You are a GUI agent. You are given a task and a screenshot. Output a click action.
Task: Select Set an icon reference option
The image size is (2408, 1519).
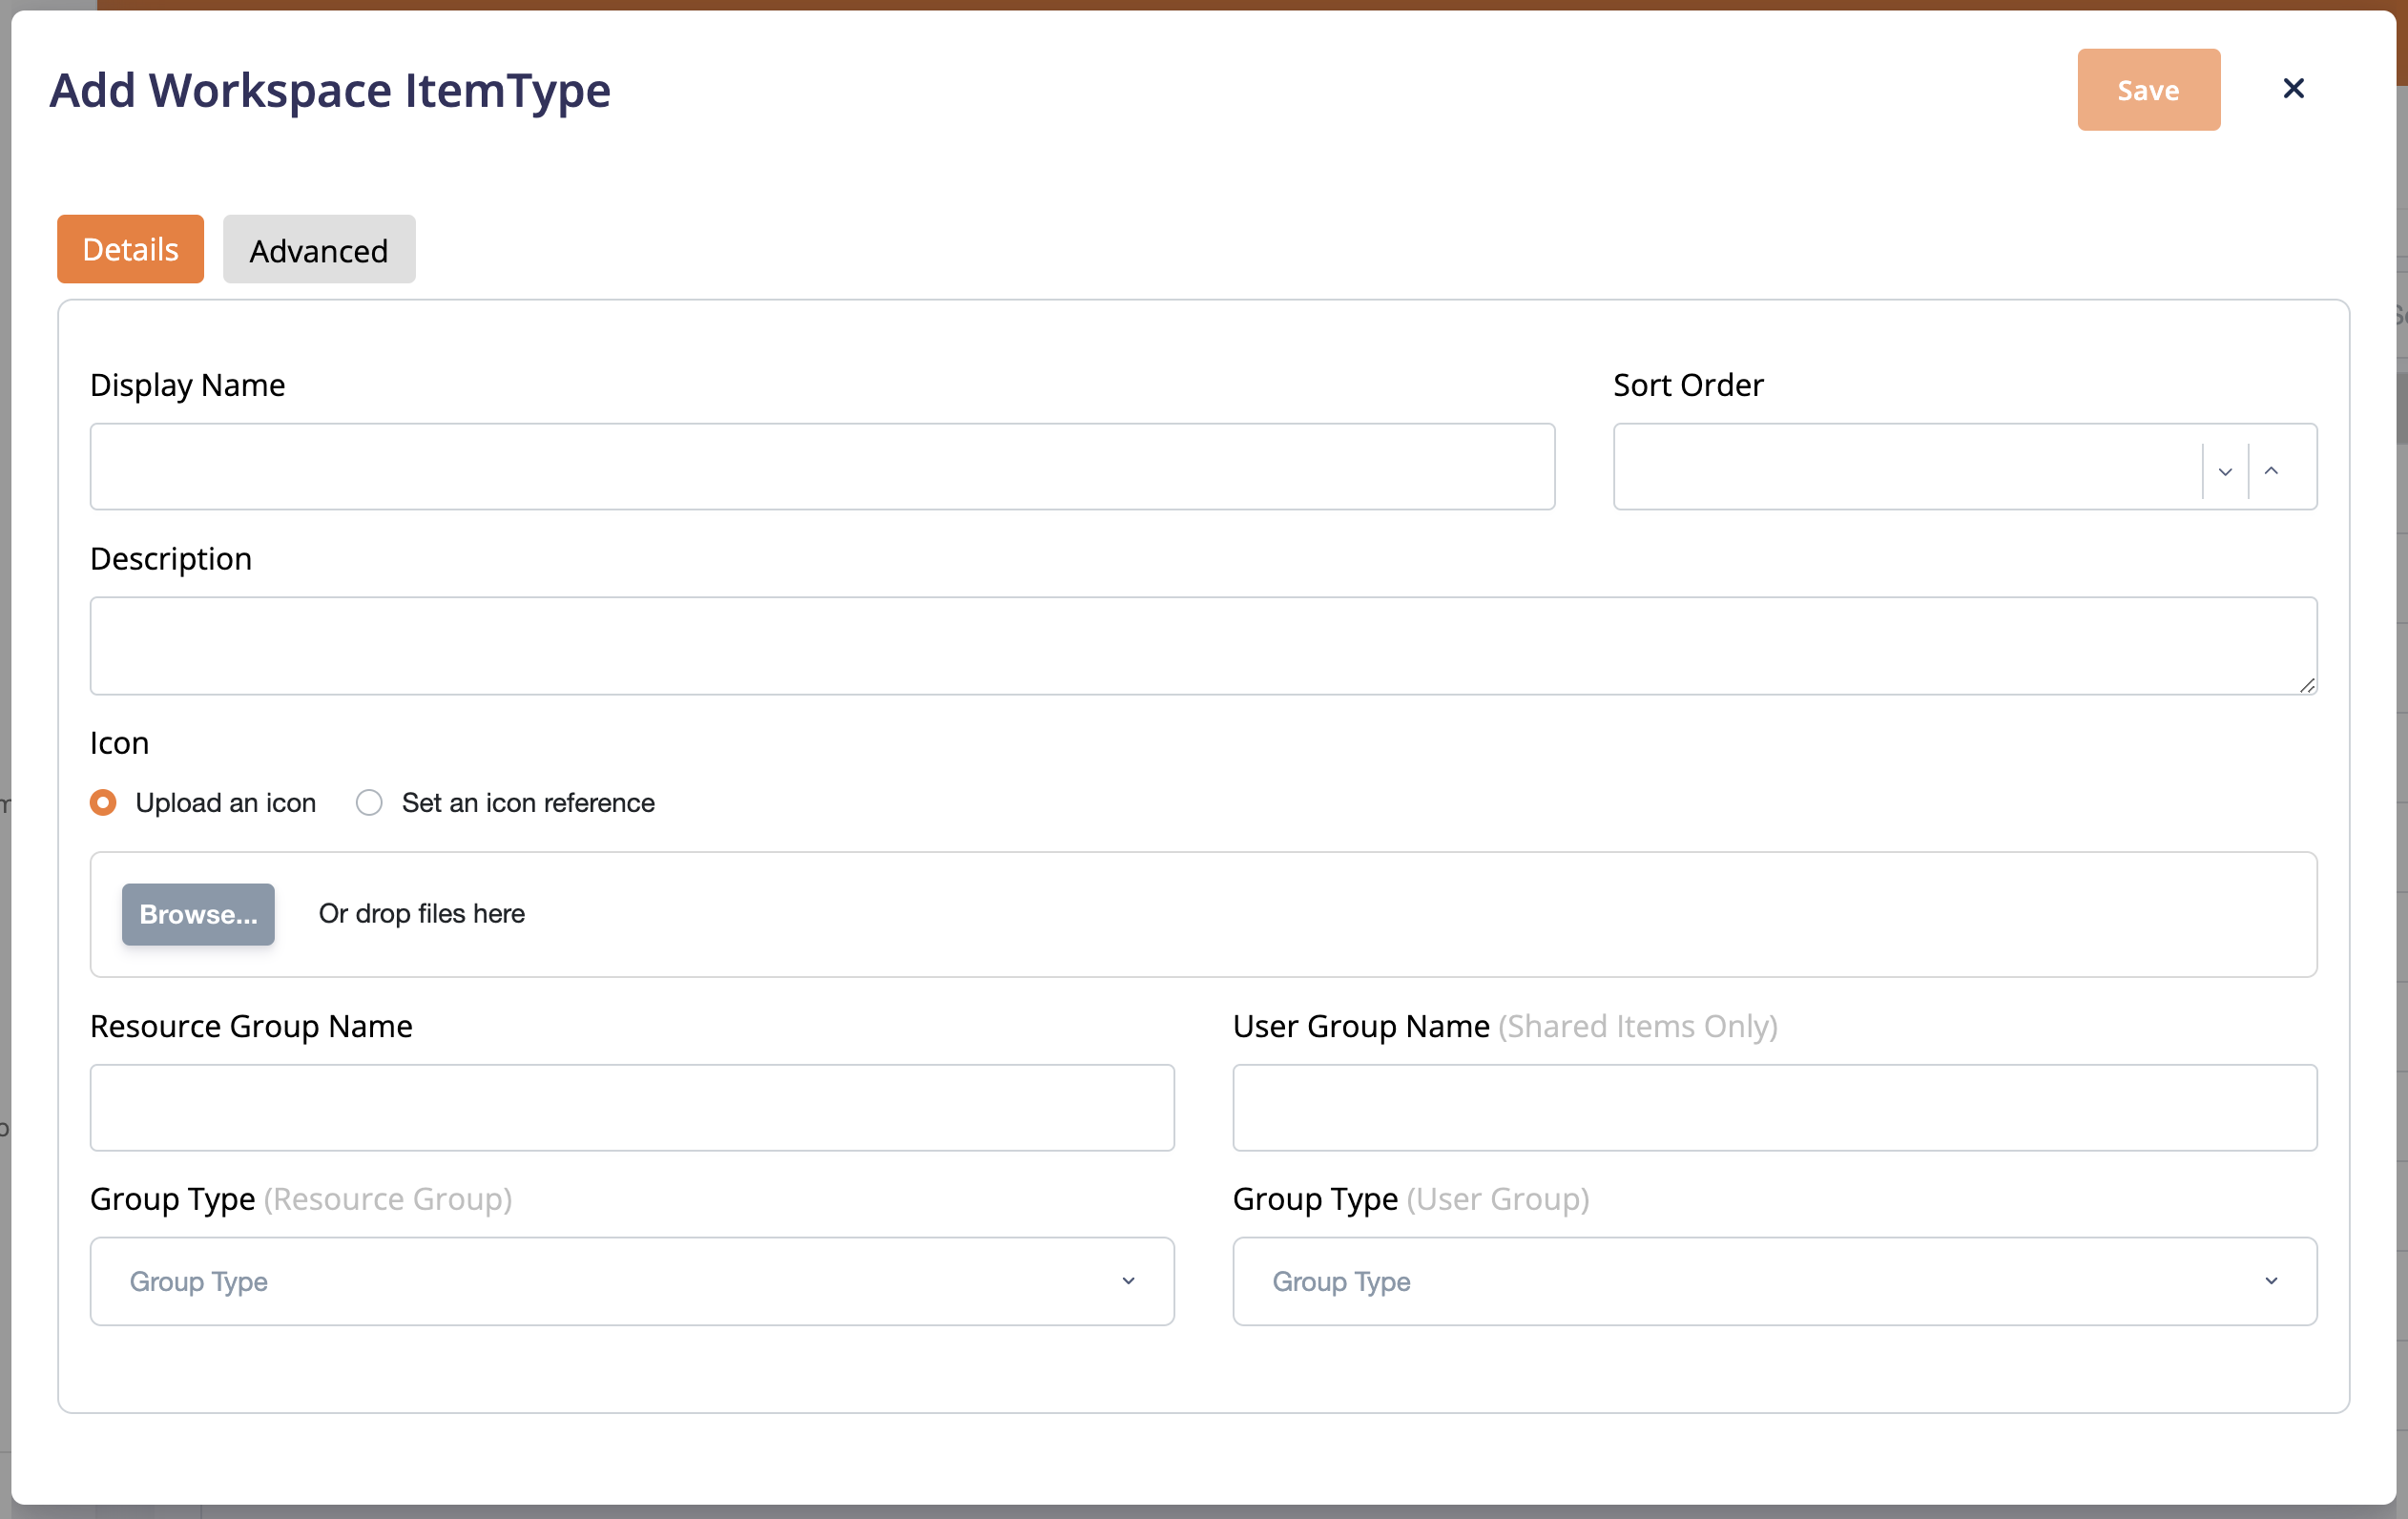(369, 802)
